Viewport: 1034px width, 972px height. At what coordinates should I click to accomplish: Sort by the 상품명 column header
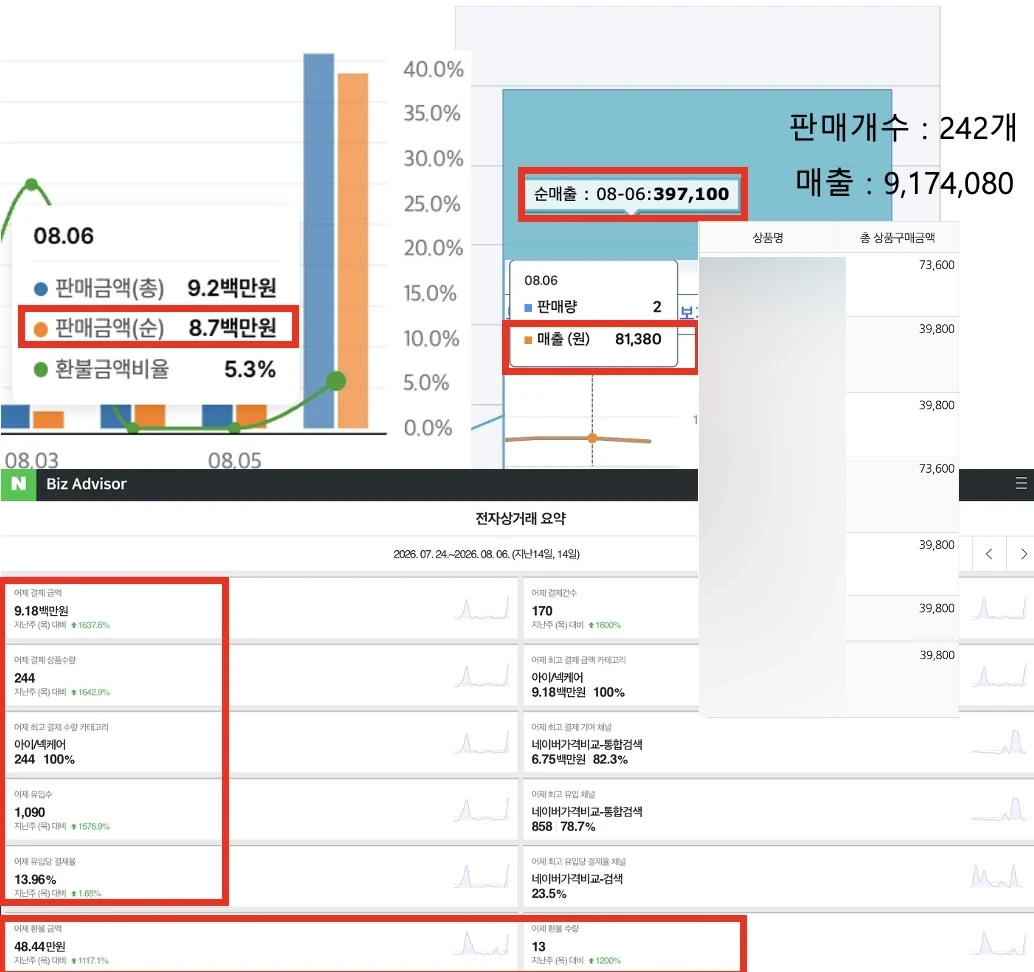click(768, 238)
